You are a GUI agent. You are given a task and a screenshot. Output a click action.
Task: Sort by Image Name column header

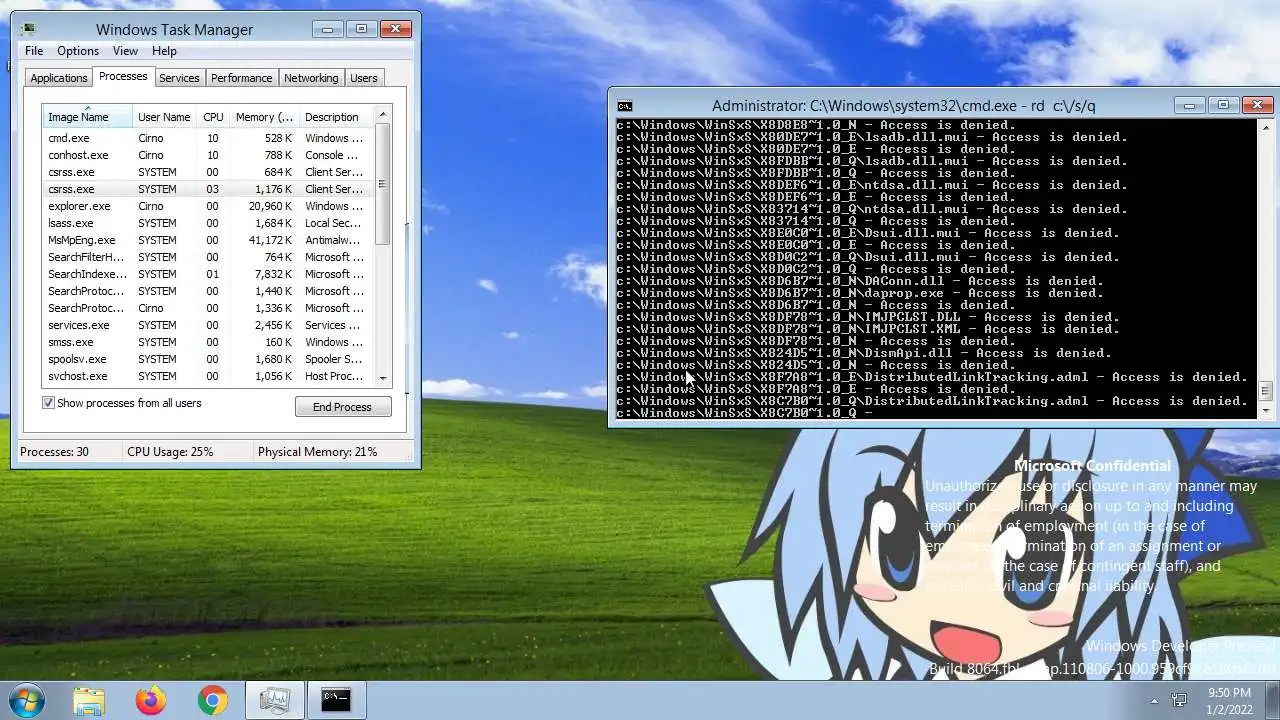(87, 117)
